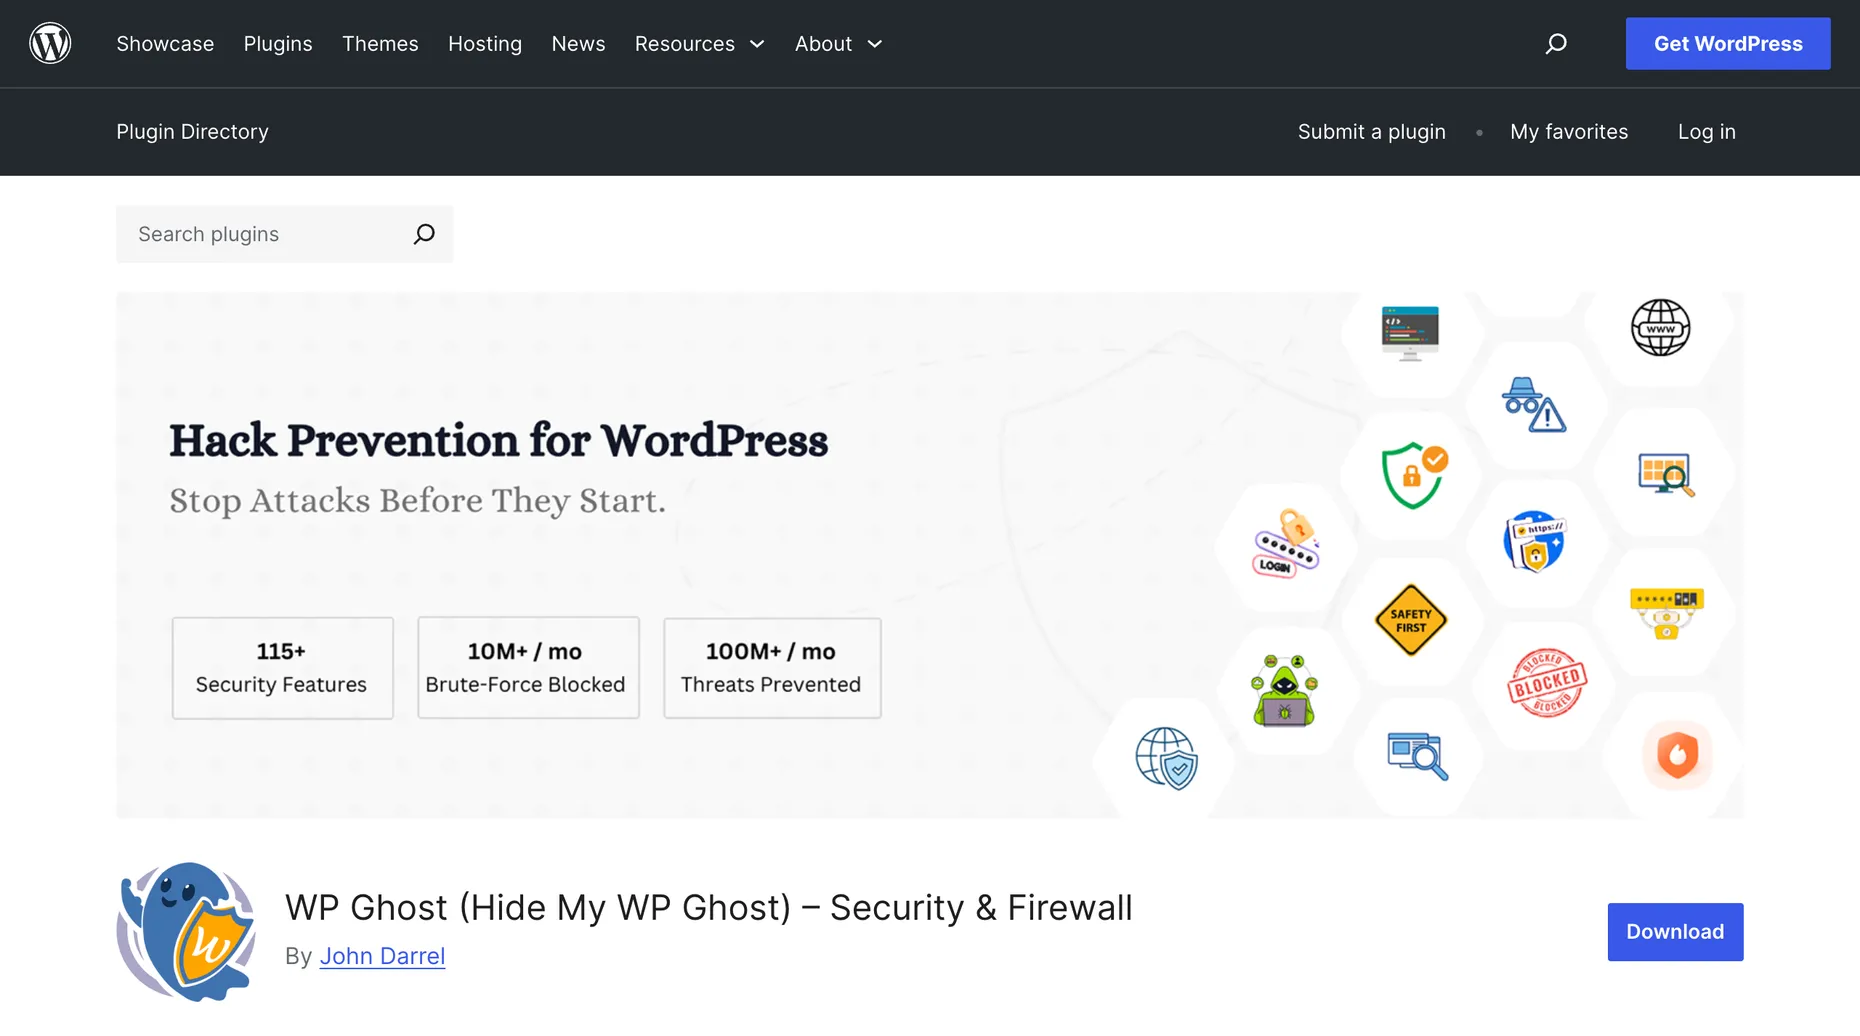Click the search plugins magnifier icon
This screenshot has height=1036, width=1860.
(424, 234)
